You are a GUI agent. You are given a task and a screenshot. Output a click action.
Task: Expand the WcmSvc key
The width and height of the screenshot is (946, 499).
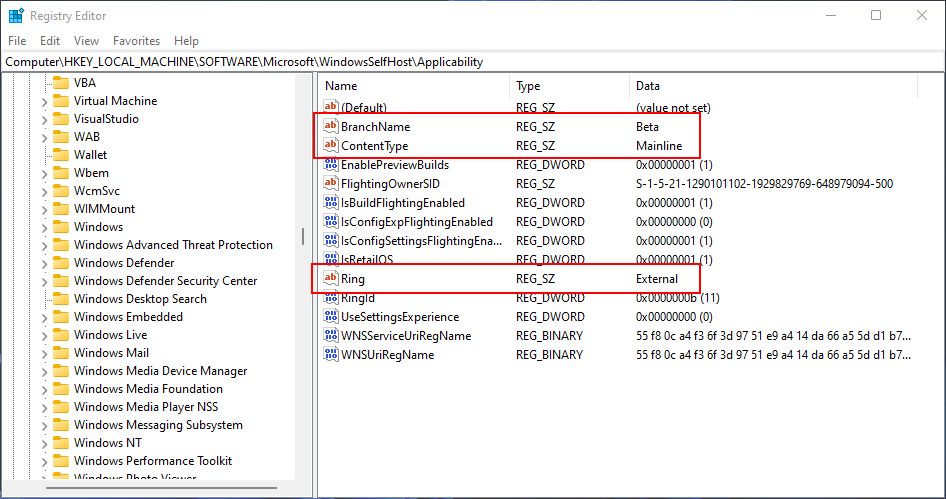pyautogui.click(x=44, y=192)
